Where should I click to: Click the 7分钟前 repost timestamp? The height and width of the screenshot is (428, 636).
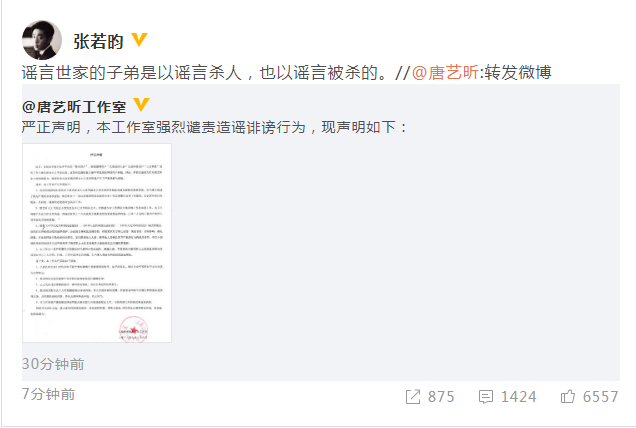click(x=48, y=394)
